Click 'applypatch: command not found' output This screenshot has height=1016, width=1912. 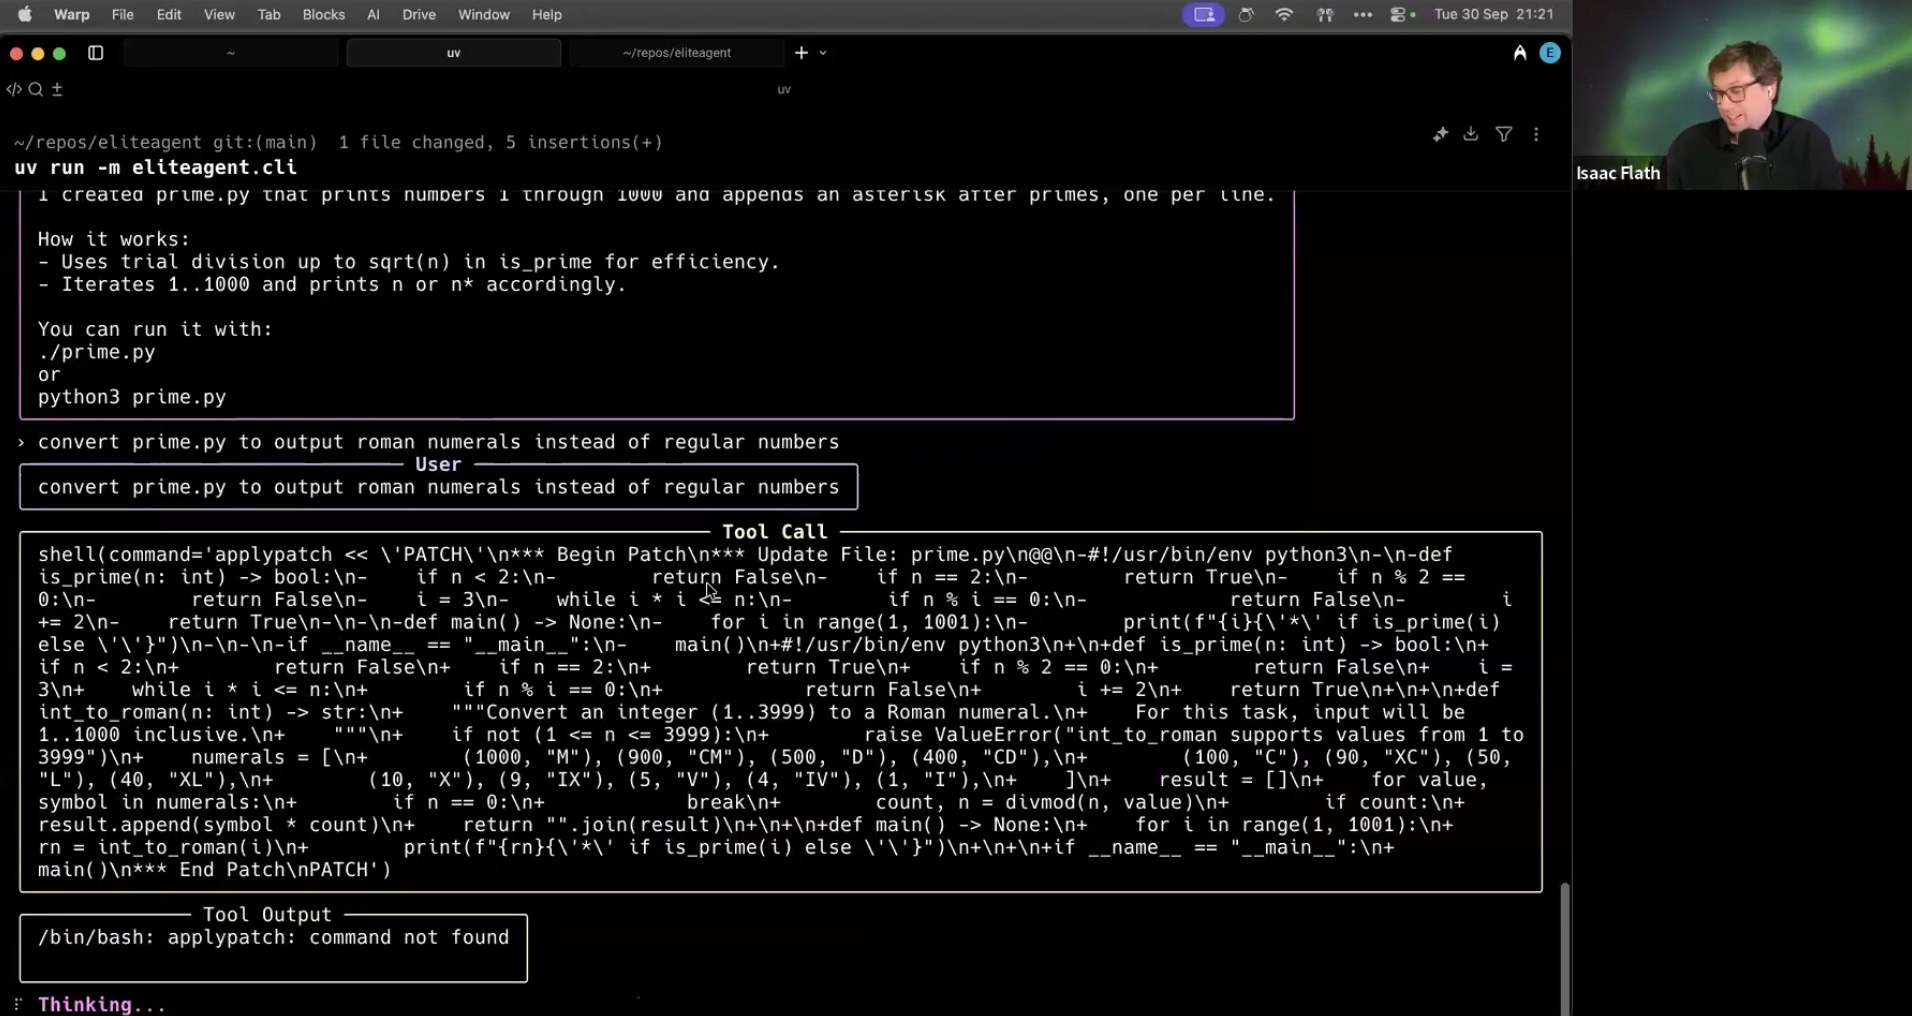tap(338, 938)
